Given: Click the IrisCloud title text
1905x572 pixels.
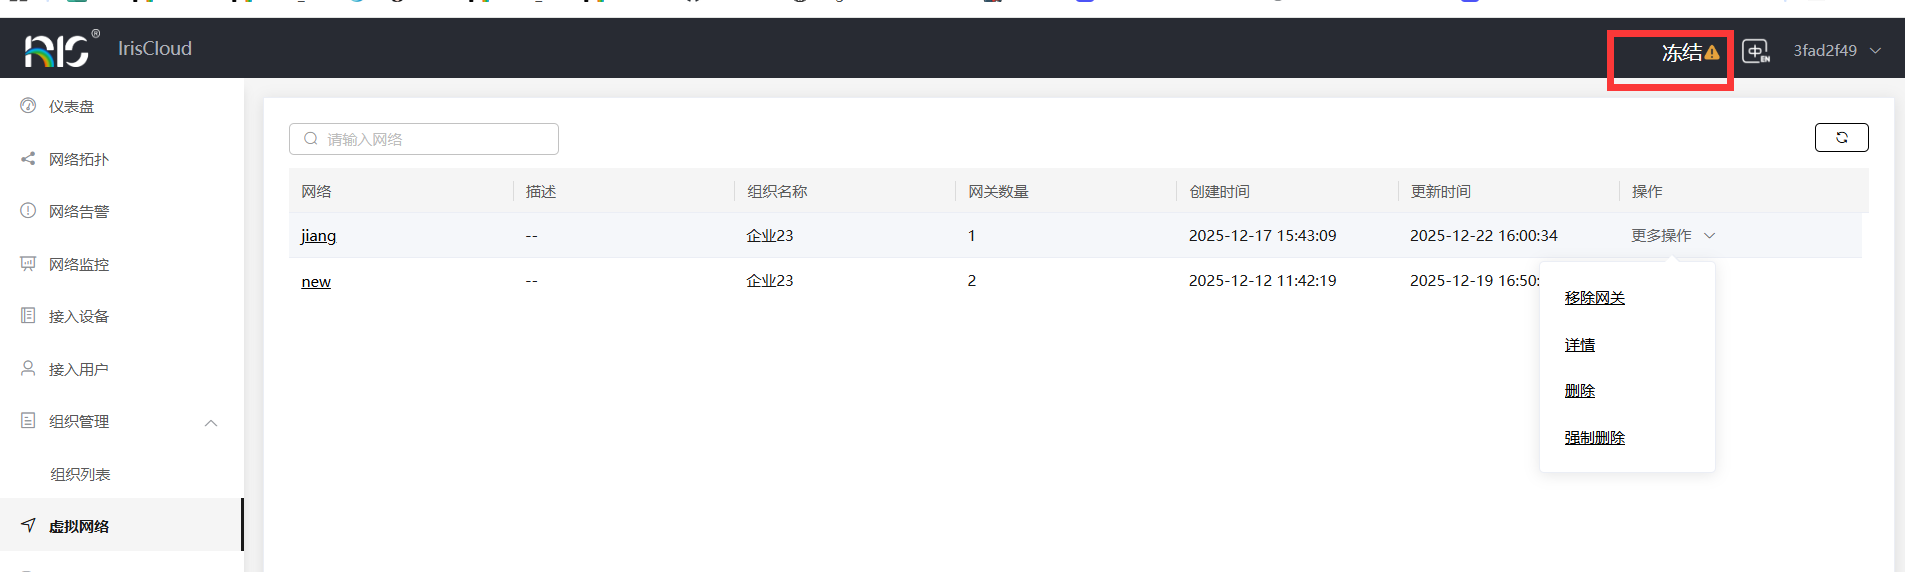Looking at the screenshot, I should click(x=155, y=48).
